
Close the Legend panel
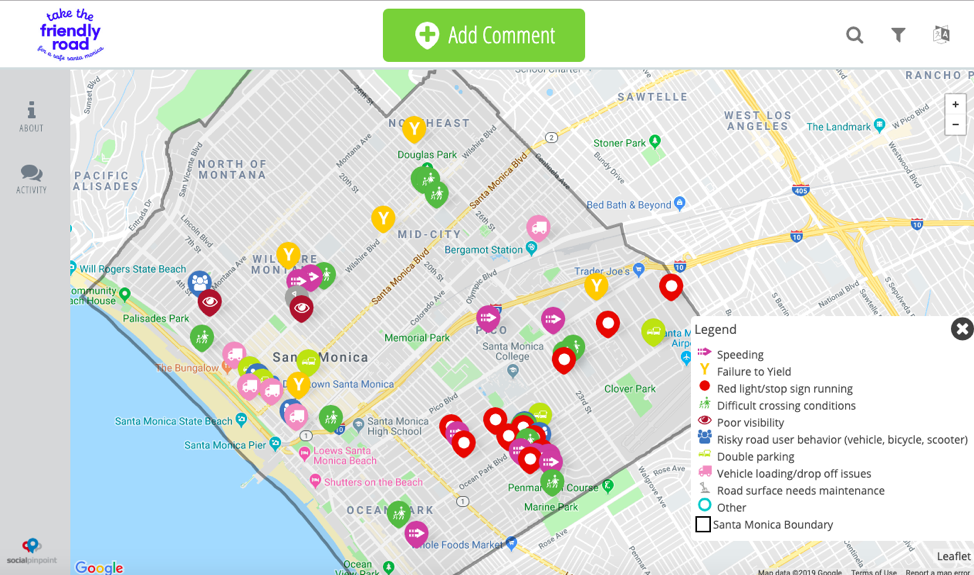coord(961,329)
